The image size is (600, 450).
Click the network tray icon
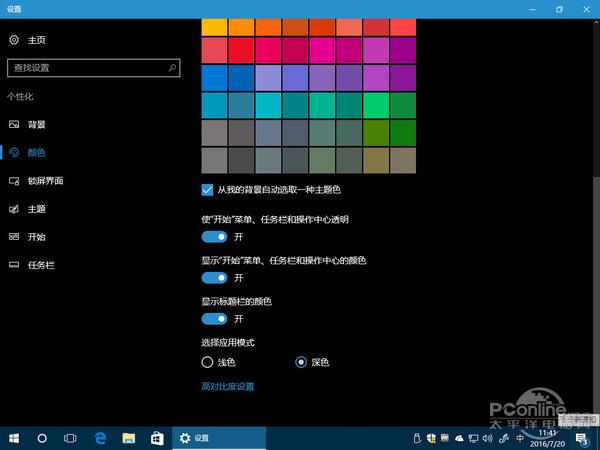click(x=473, y=438)
